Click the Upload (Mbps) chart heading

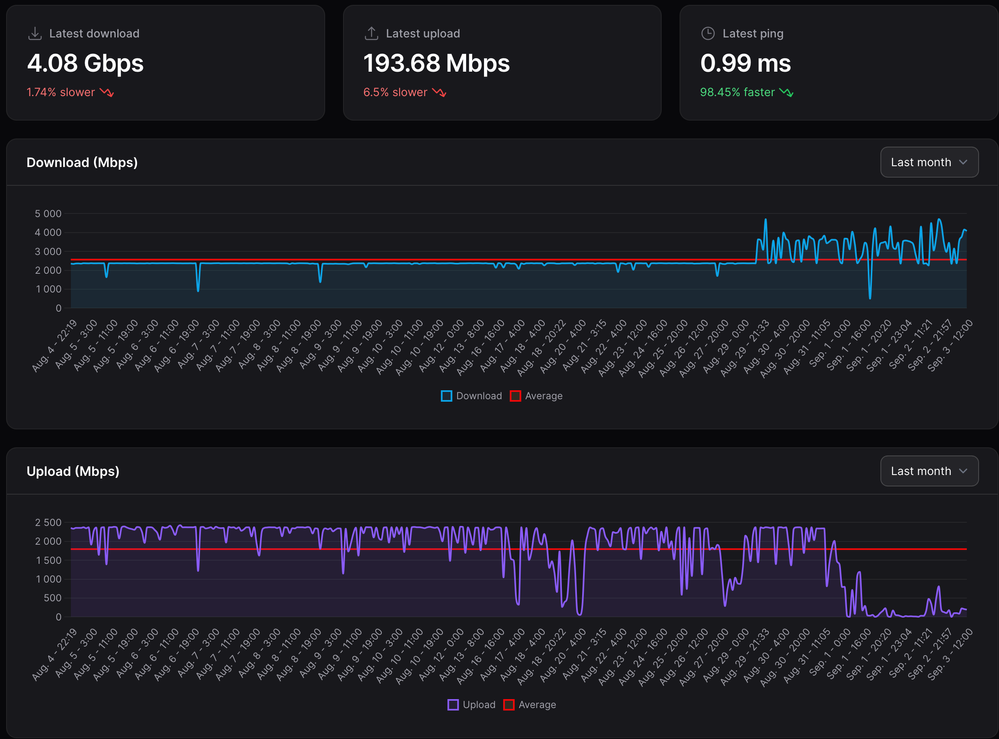[73, 471]
